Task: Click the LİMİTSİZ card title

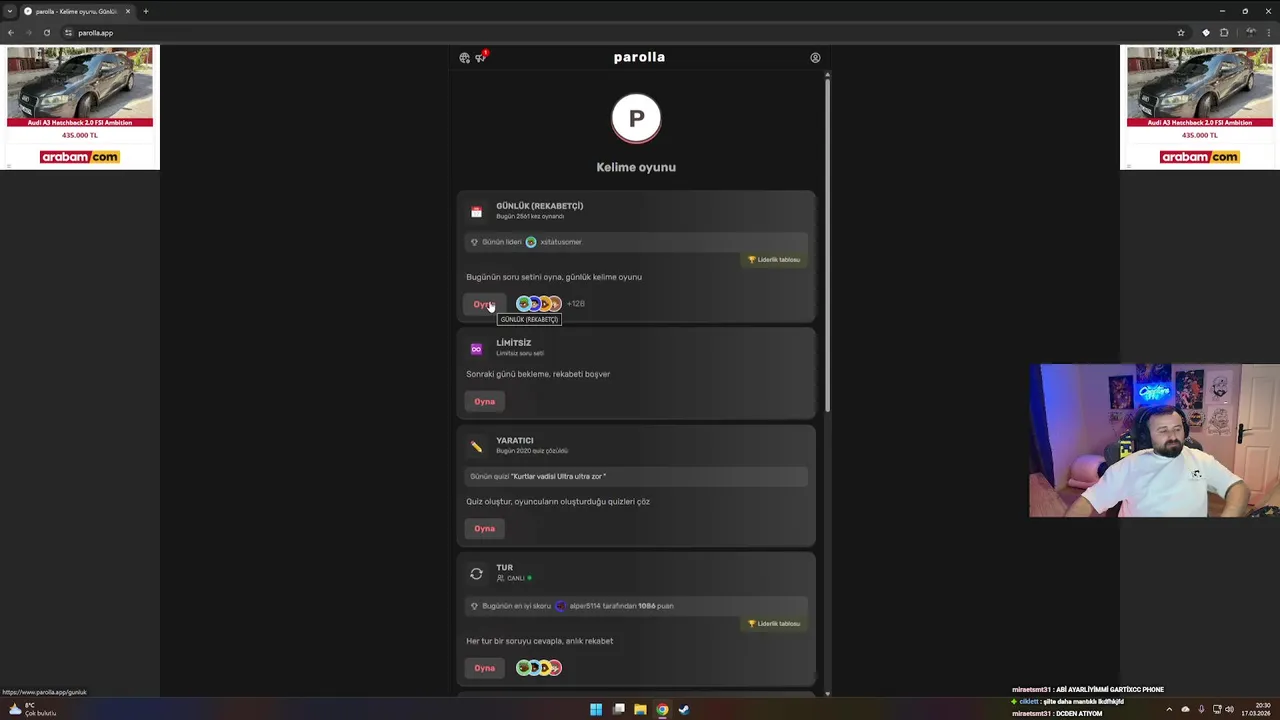Action: (514, 343)
